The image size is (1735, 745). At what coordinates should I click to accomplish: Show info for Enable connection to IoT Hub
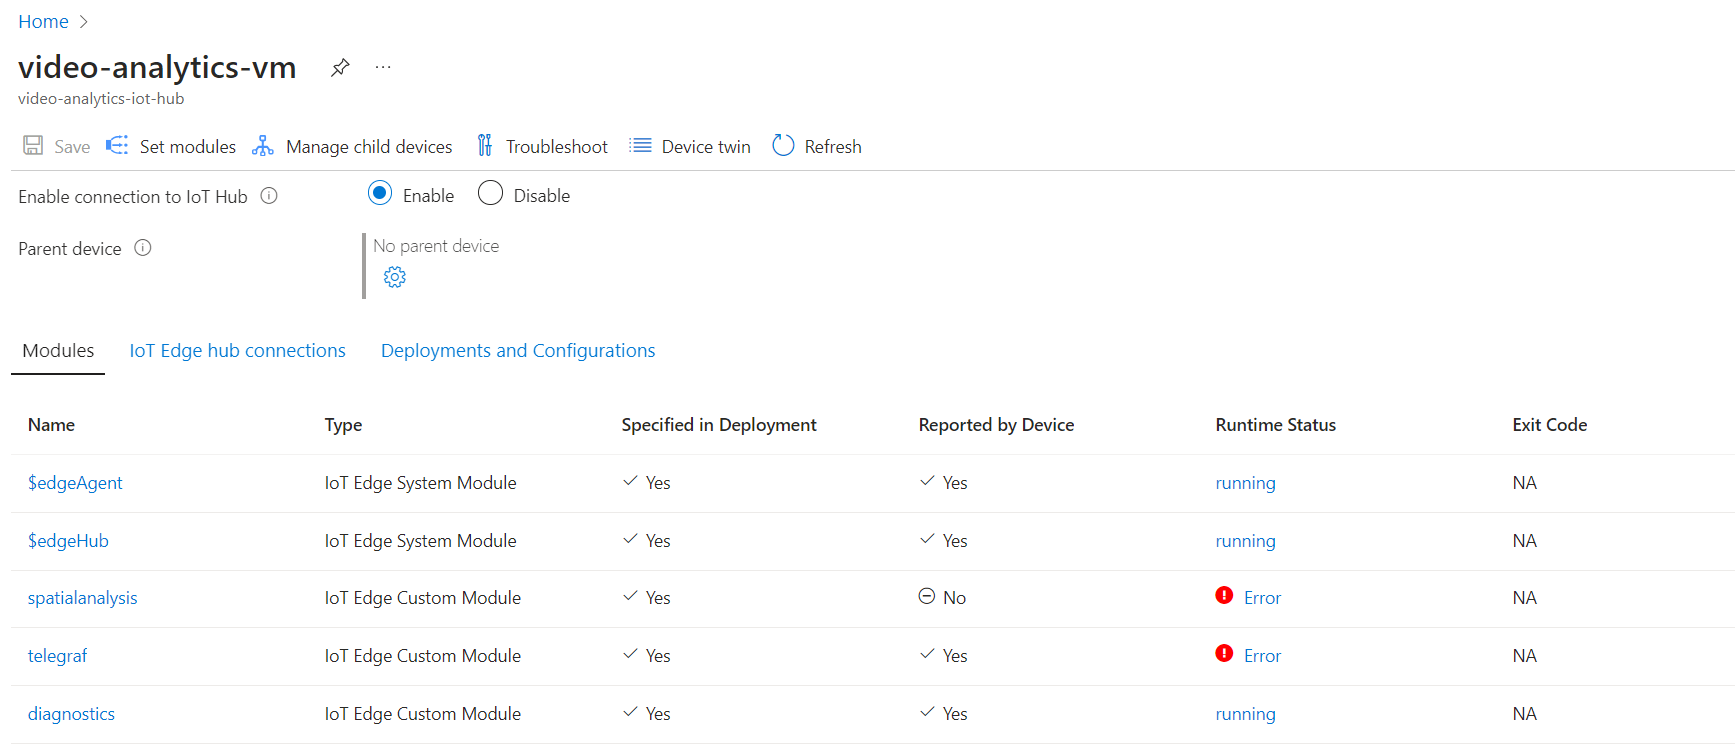pyautogui.click(x=269, y=196)
